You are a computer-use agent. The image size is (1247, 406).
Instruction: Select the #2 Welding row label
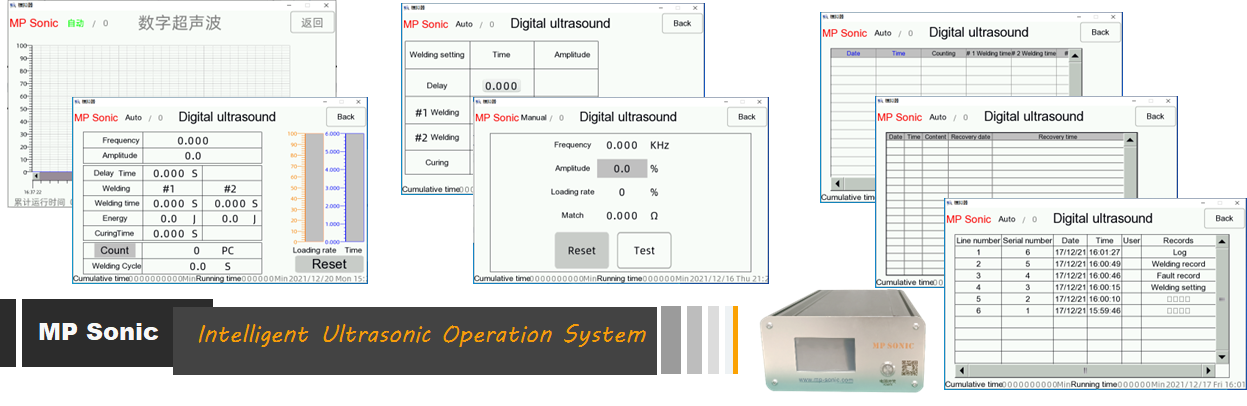pyautogui.click(x=437, y=137)
